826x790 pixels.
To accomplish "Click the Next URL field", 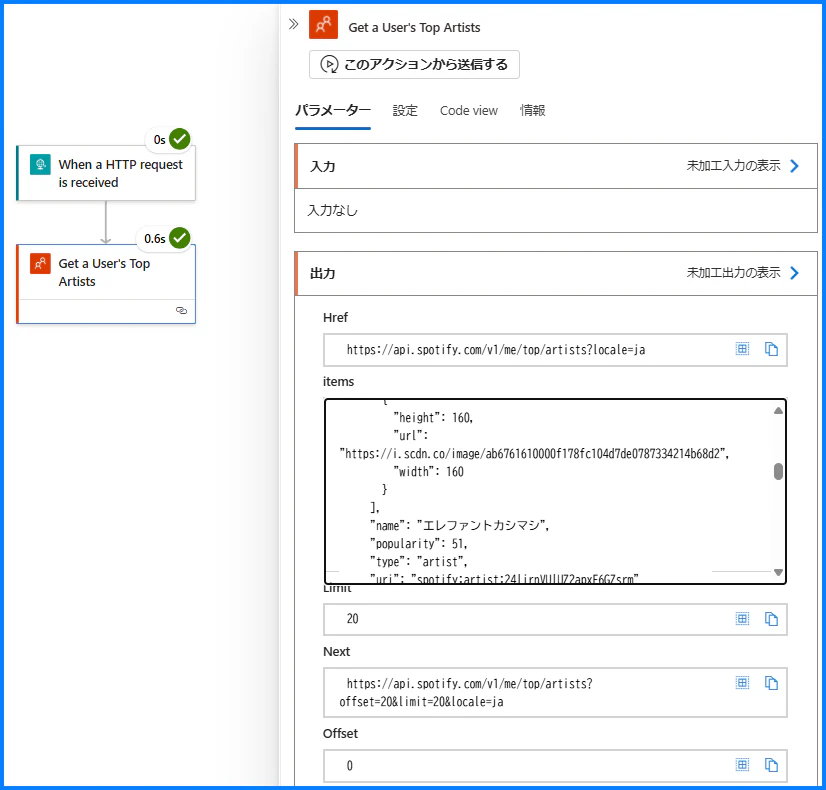I will coord(555,693).
